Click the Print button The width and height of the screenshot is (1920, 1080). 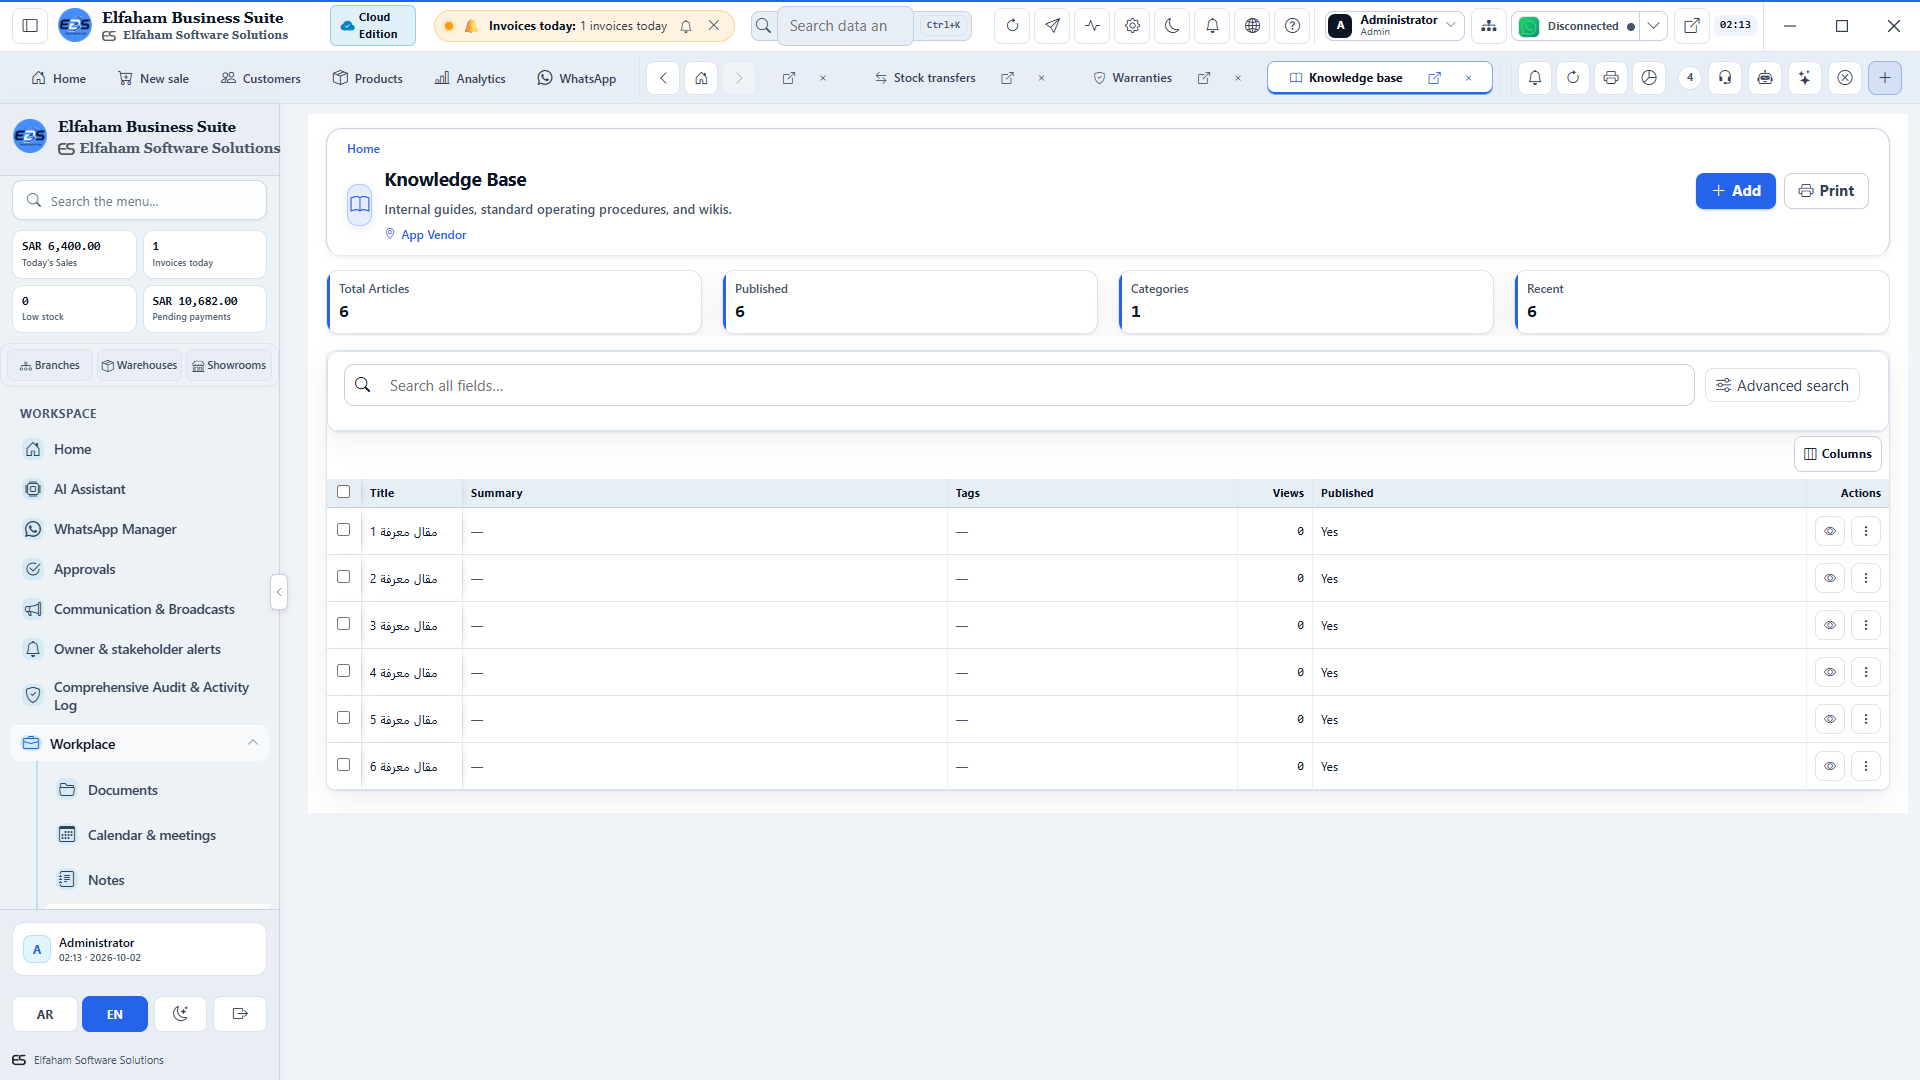pos(1826,191)
